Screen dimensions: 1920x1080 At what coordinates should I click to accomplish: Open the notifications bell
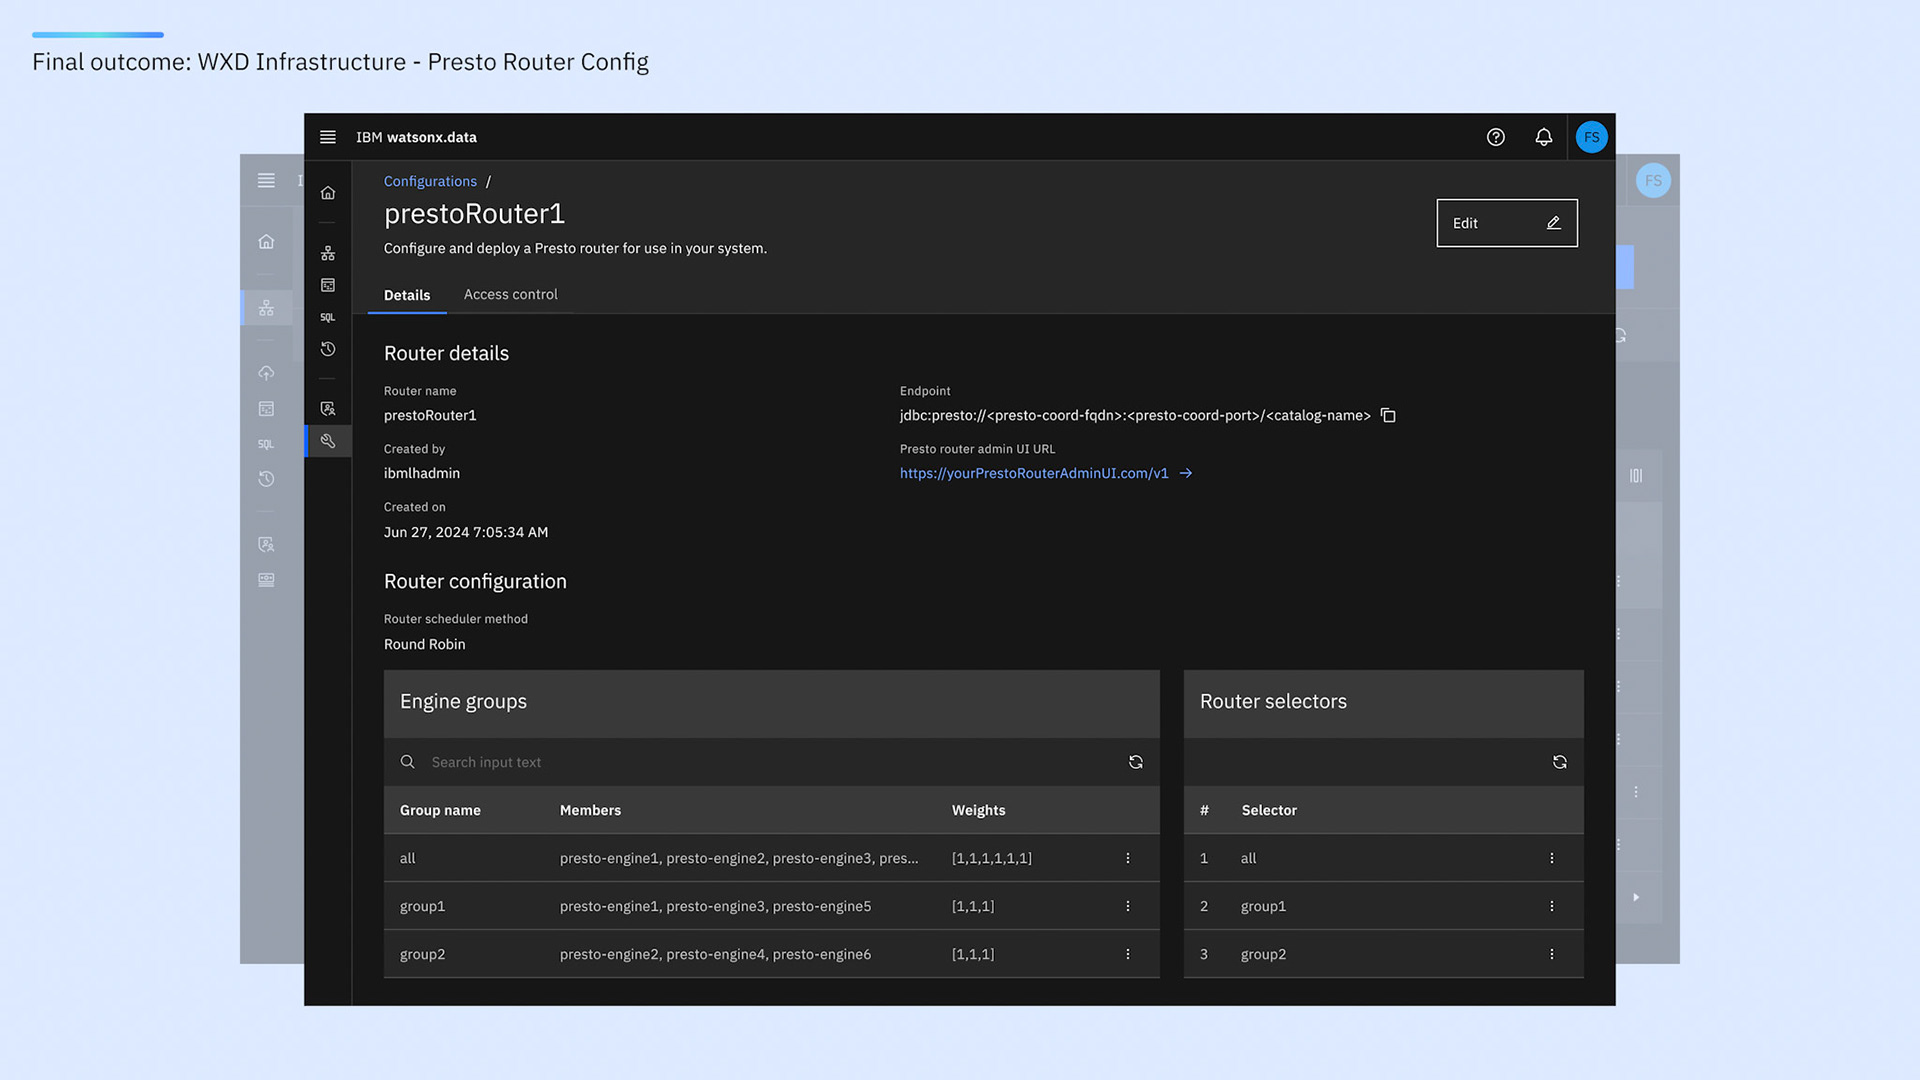coord(1544,137)
